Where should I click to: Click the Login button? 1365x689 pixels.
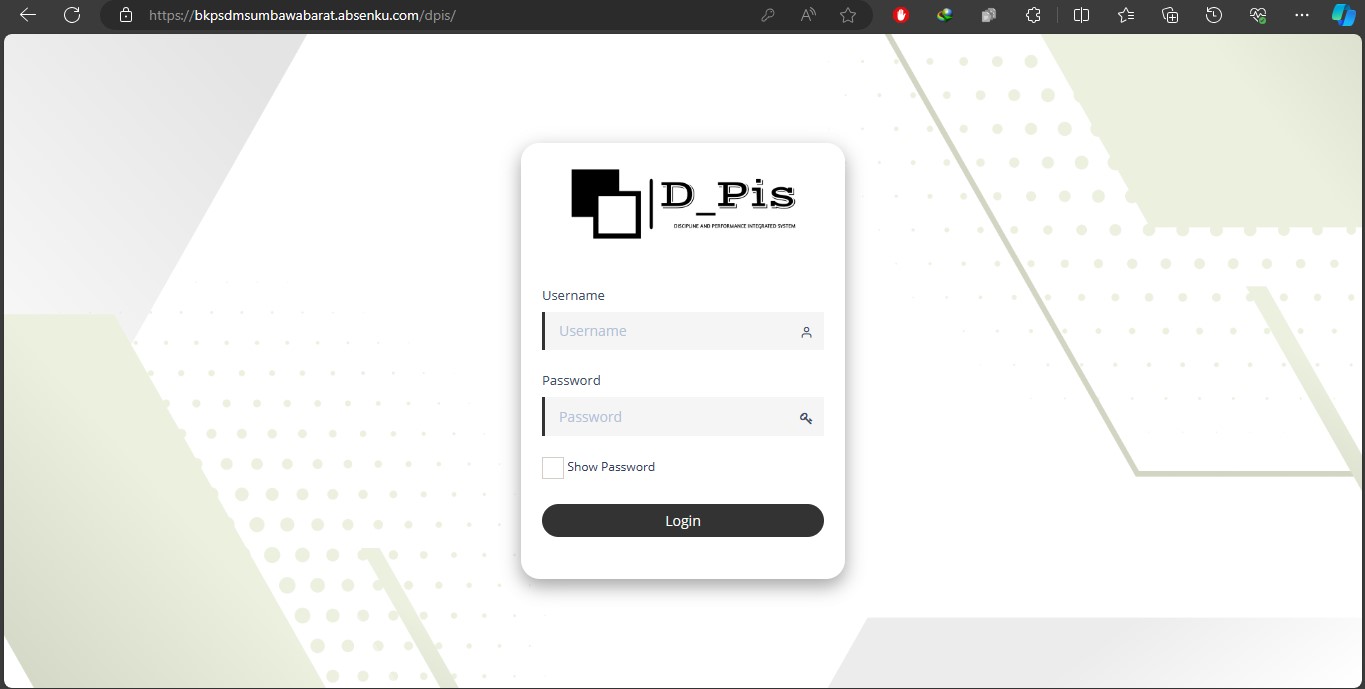pos(682,521)
